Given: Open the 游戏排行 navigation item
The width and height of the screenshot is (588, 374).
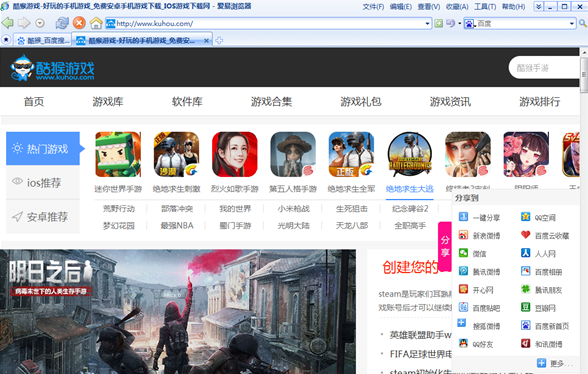Looking at the screenshot, I should point(540,101).
